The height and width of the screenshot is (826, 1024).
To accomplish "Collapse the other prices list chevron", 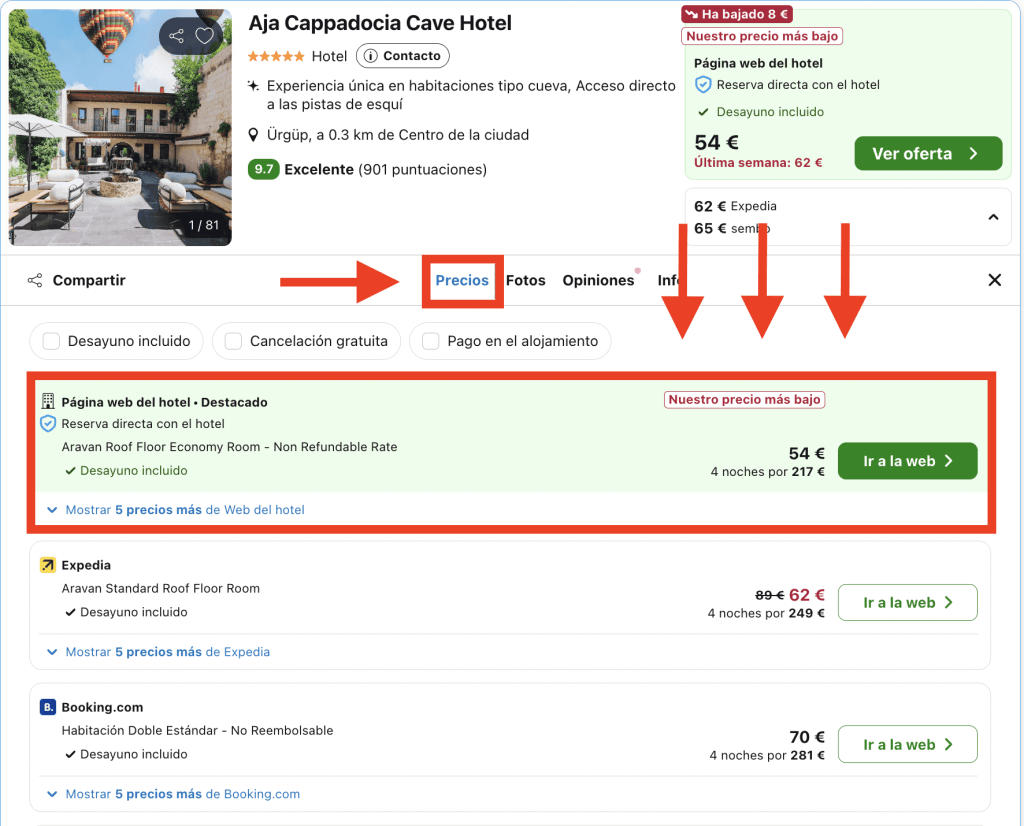I will [993, 217].
